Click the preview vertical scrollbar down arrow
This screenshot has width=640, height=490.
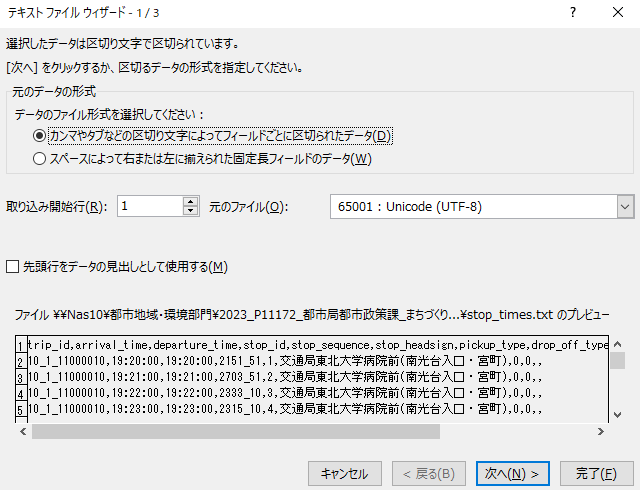(x=618, y=416)
